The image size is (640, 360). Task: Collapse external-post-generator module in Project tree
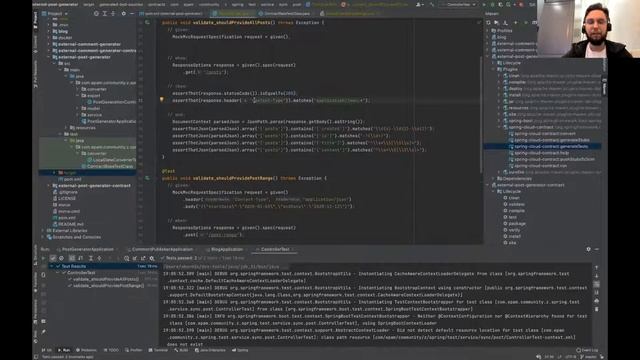(x=49, y=57)
